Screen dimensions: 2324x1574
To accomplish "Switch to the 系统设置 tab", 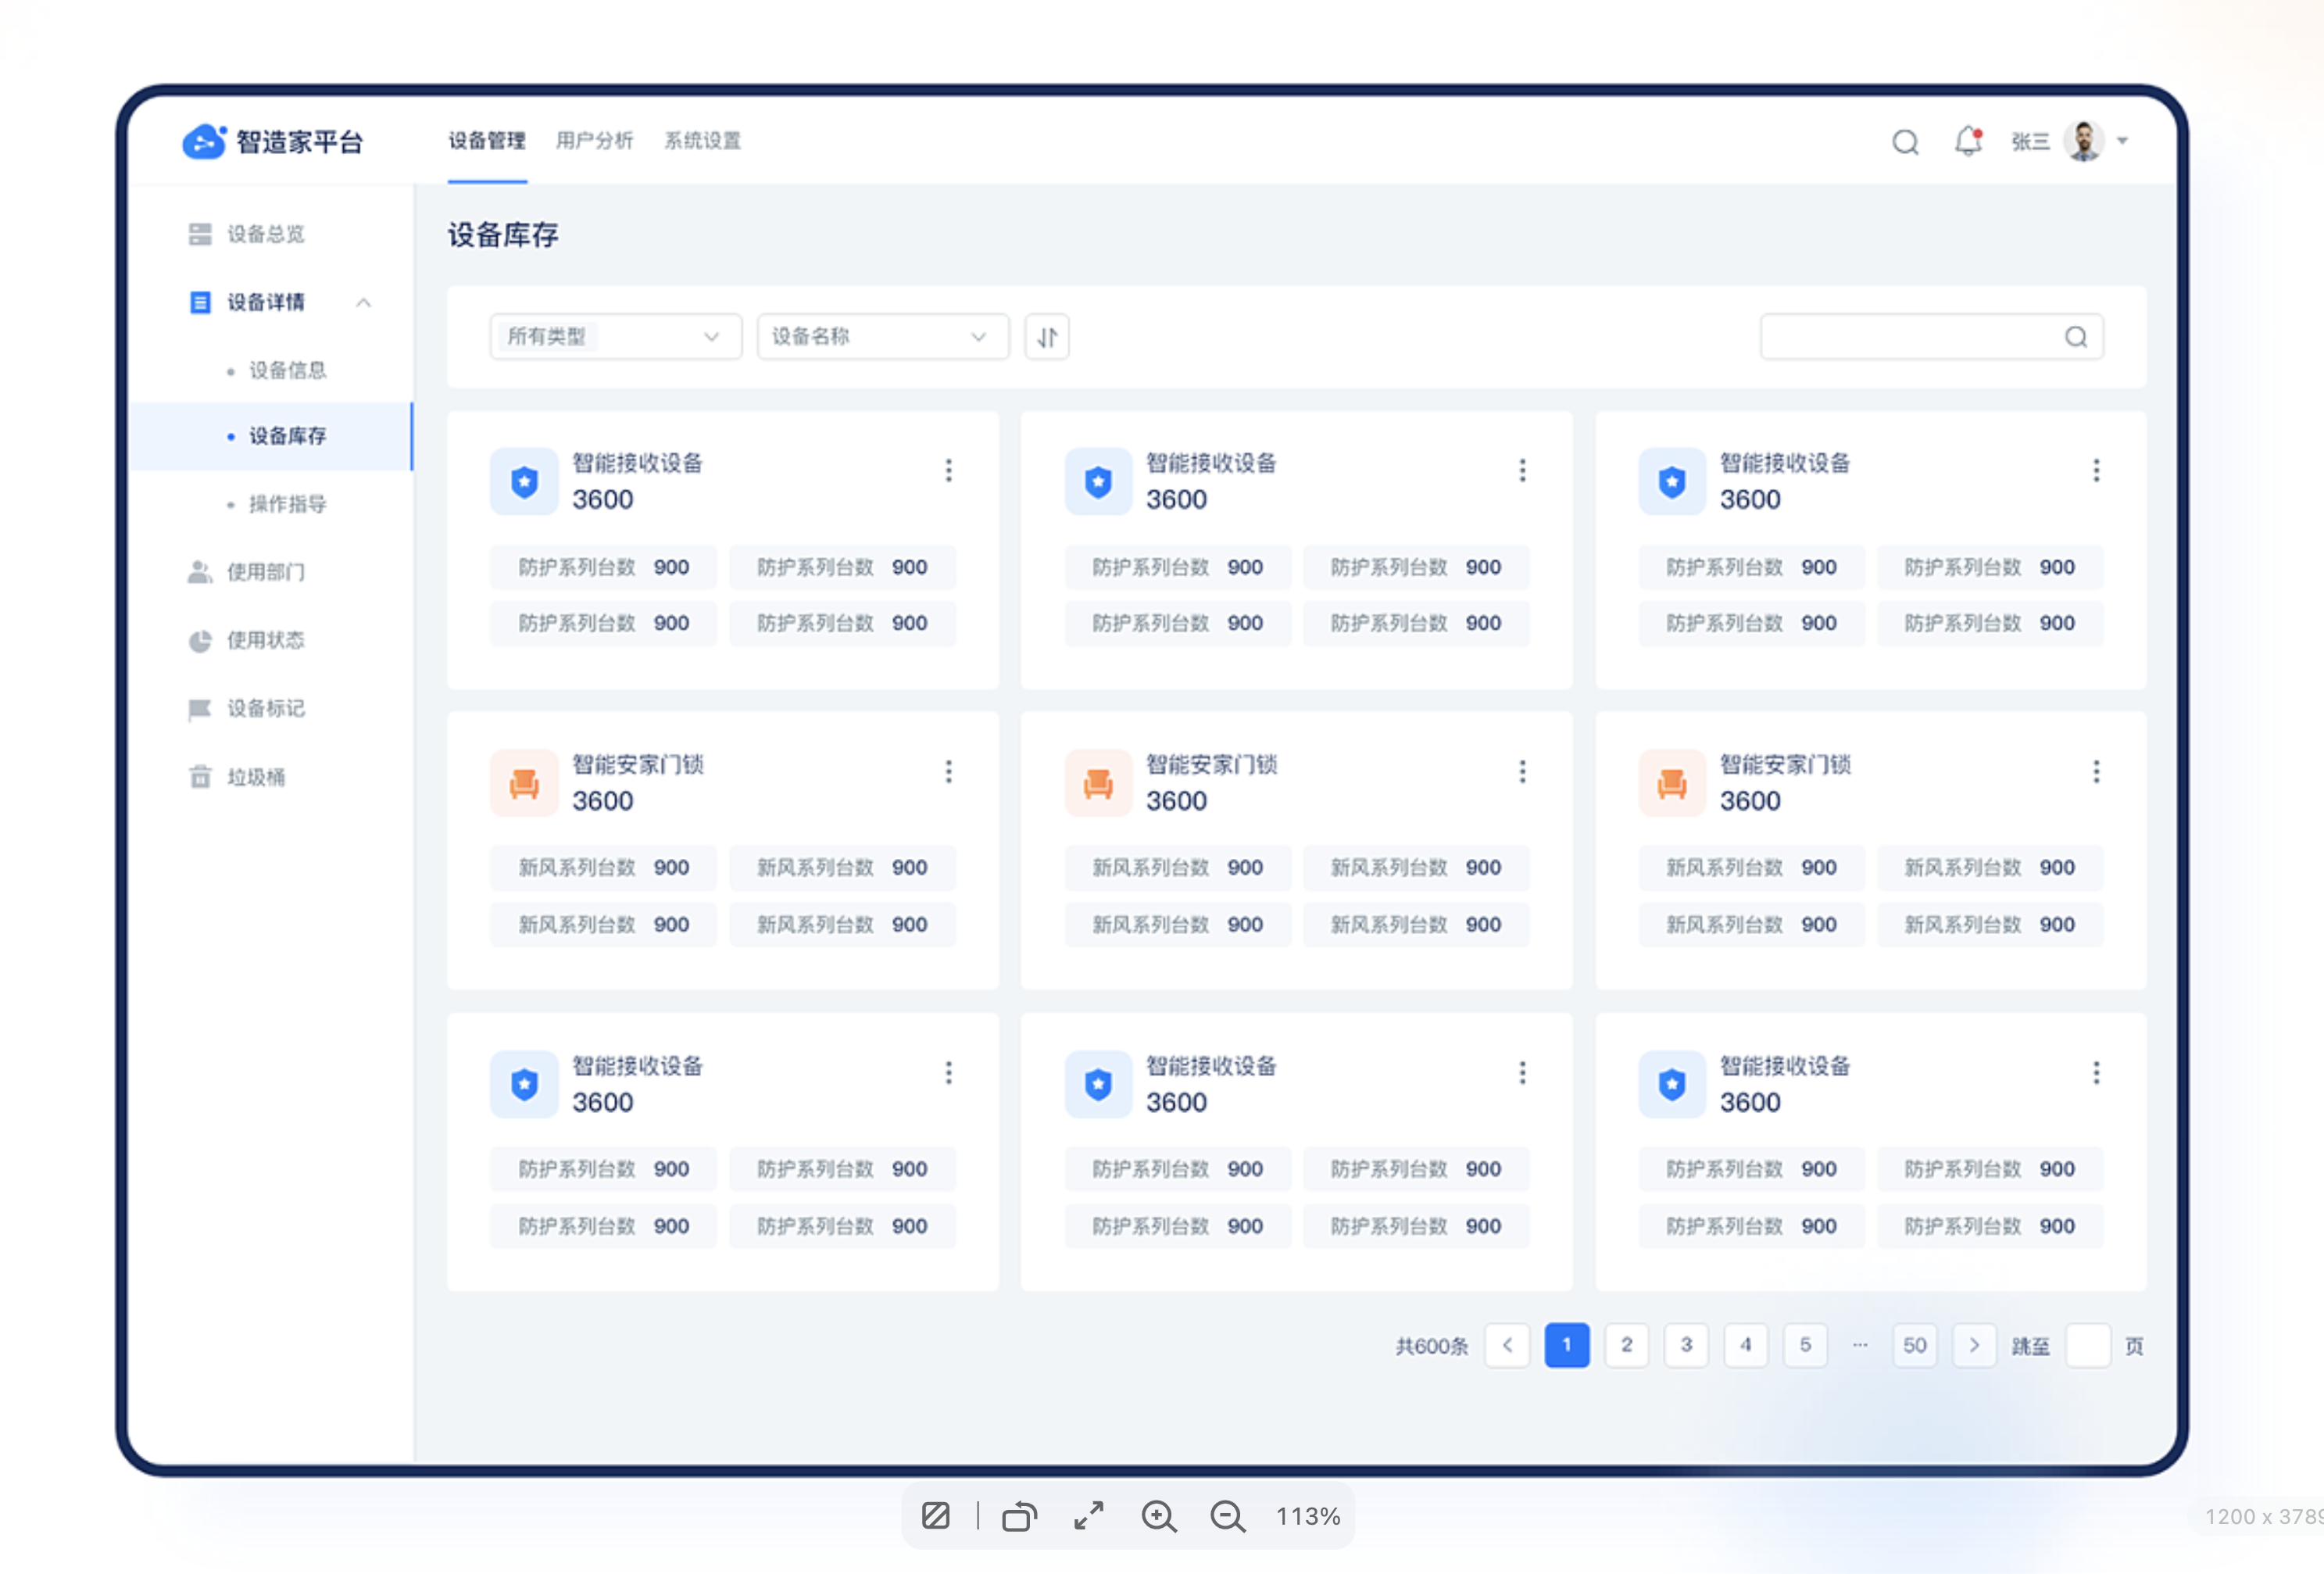I will pyautogui.click(x=702, y=141).
